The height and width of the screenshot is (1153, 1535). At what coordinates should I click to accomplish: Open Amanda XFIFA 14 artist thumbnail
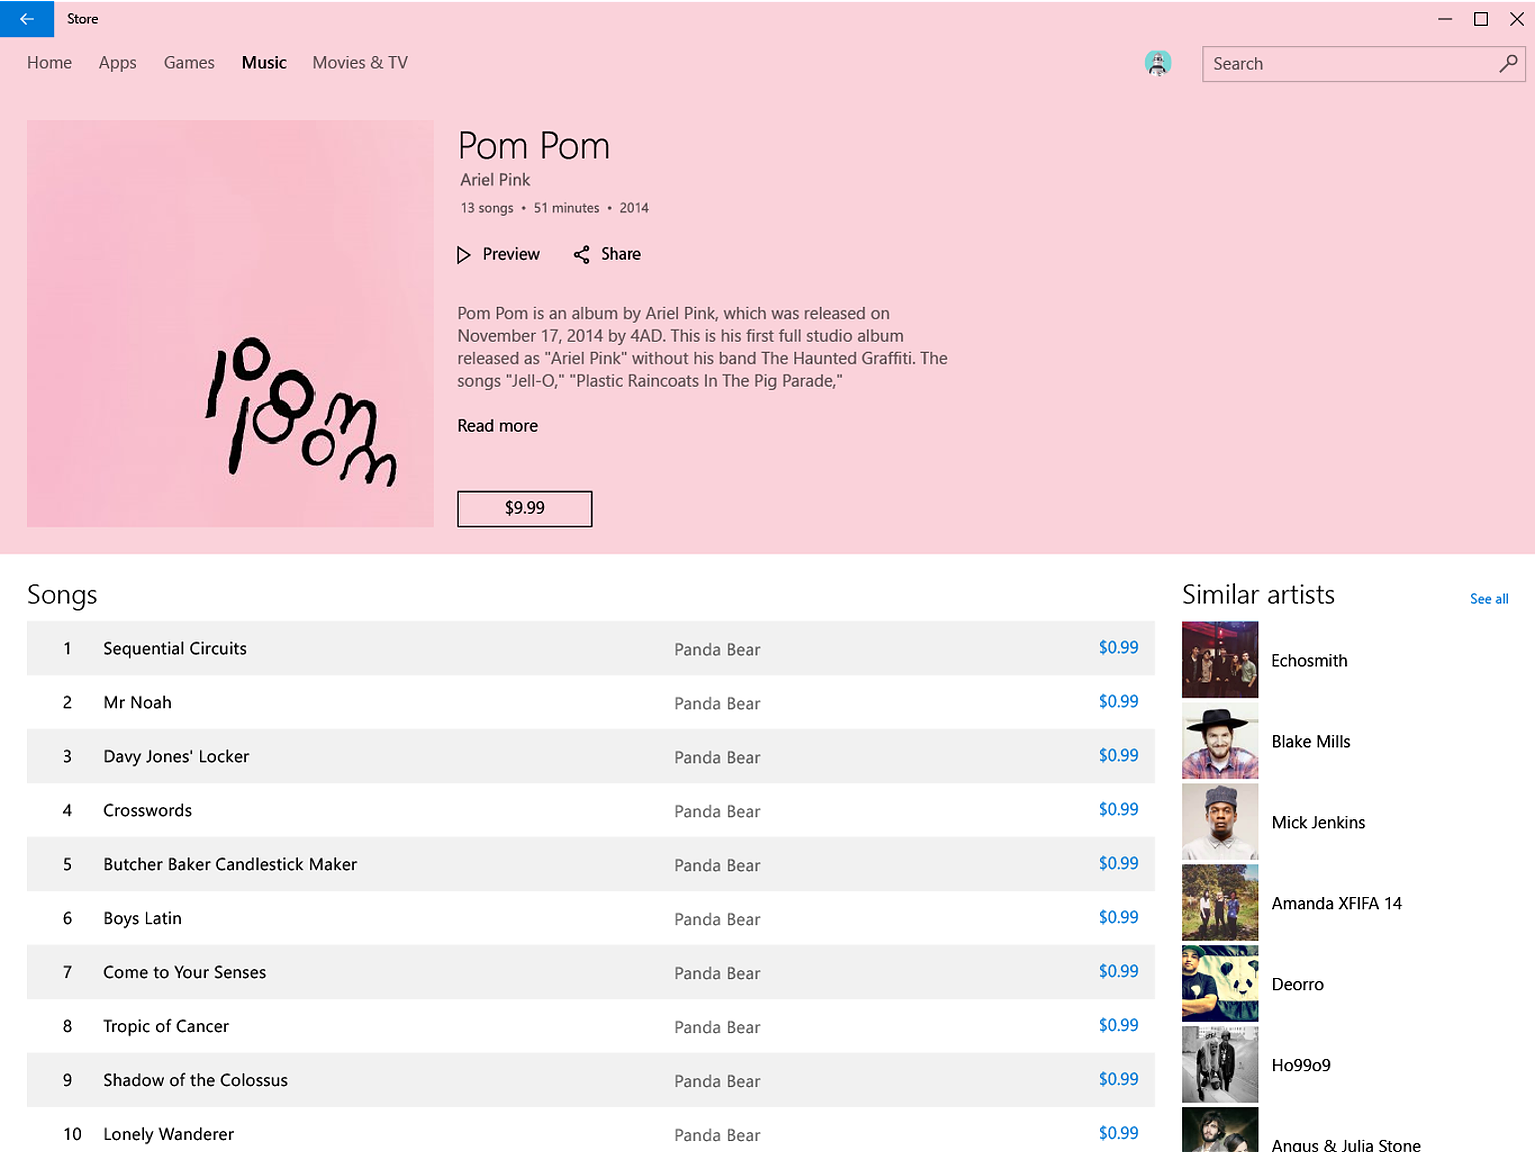click(1220, 903)
